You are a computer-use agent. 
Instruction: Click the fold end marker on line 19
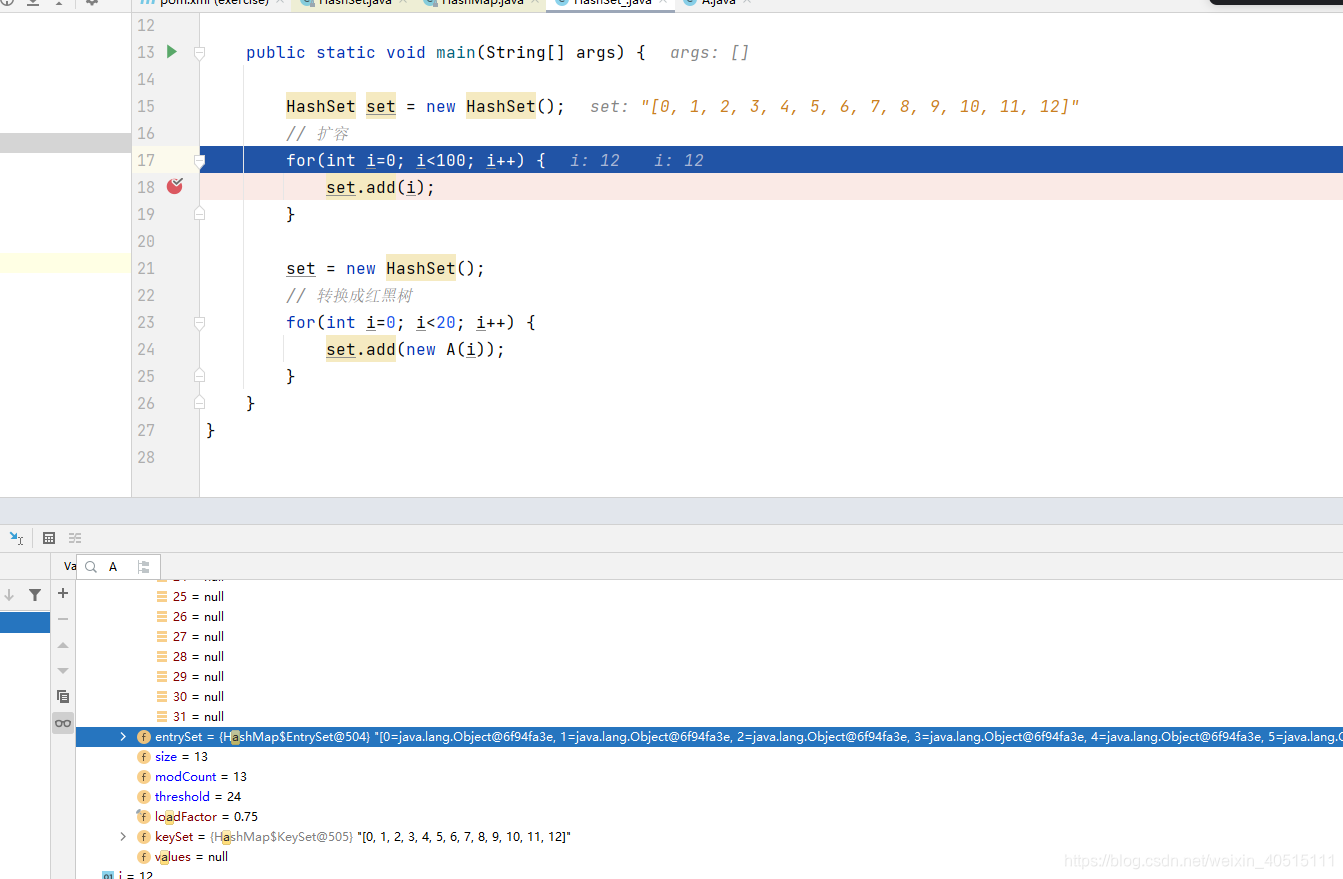pyautogui.click(x=199, y=214)
